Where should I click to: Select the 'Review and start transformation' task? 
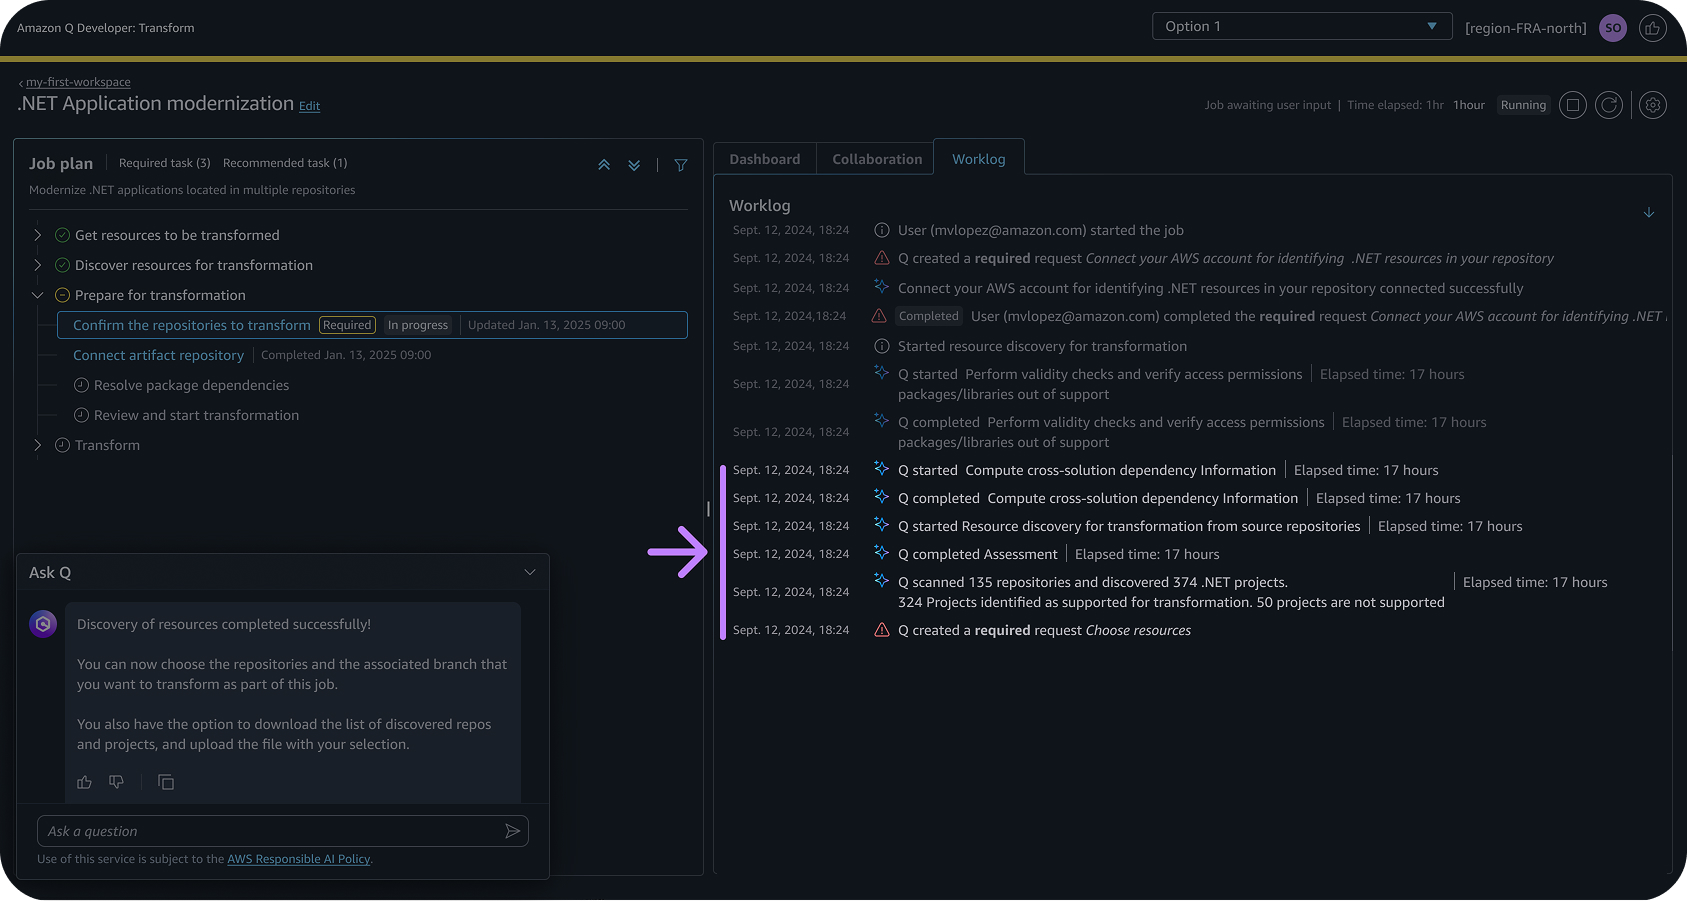(196, 415)
